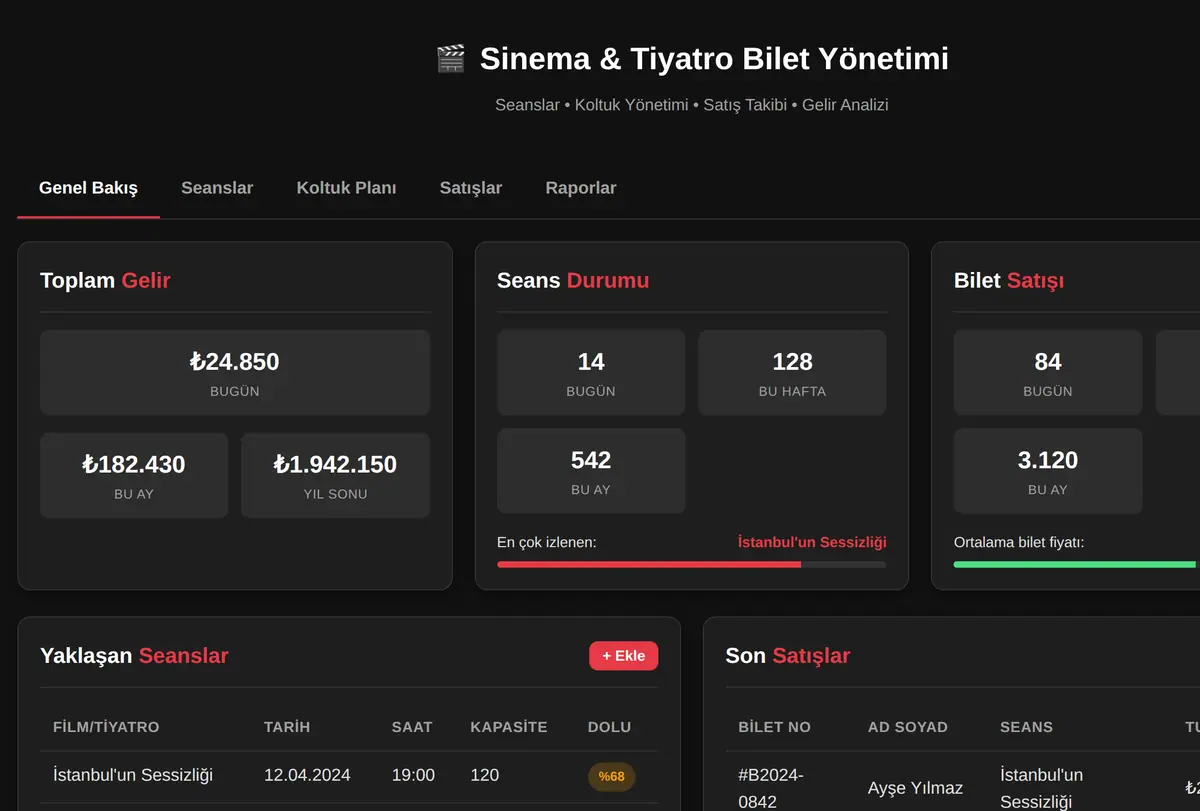
Task: Click the Yaklaşan Seanslar heading
Action: 134,656
